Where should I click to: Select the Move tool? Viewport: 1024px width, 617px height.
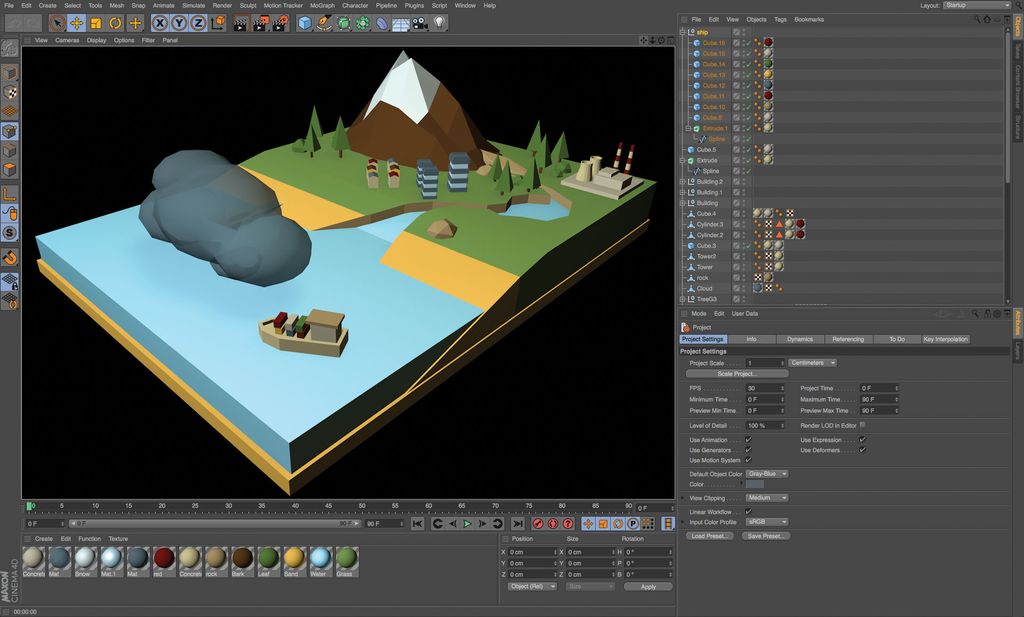point(75,21)
